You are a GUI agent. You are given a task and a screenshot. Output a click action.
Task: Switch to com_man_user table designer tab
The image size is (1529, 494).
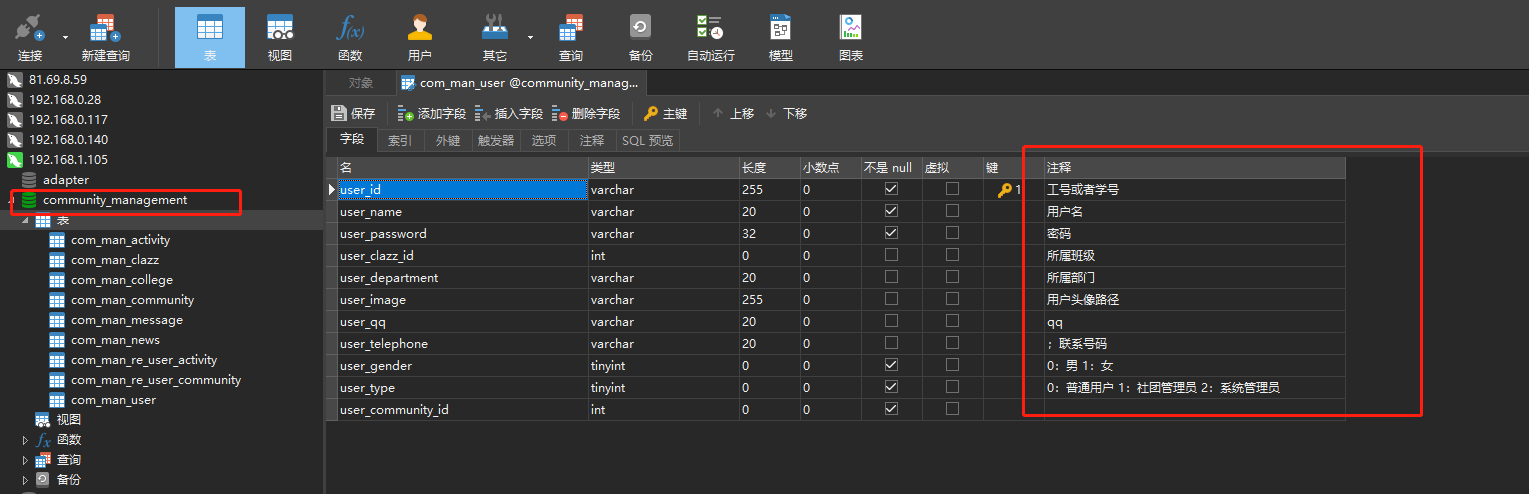click(x=520, y=83)
